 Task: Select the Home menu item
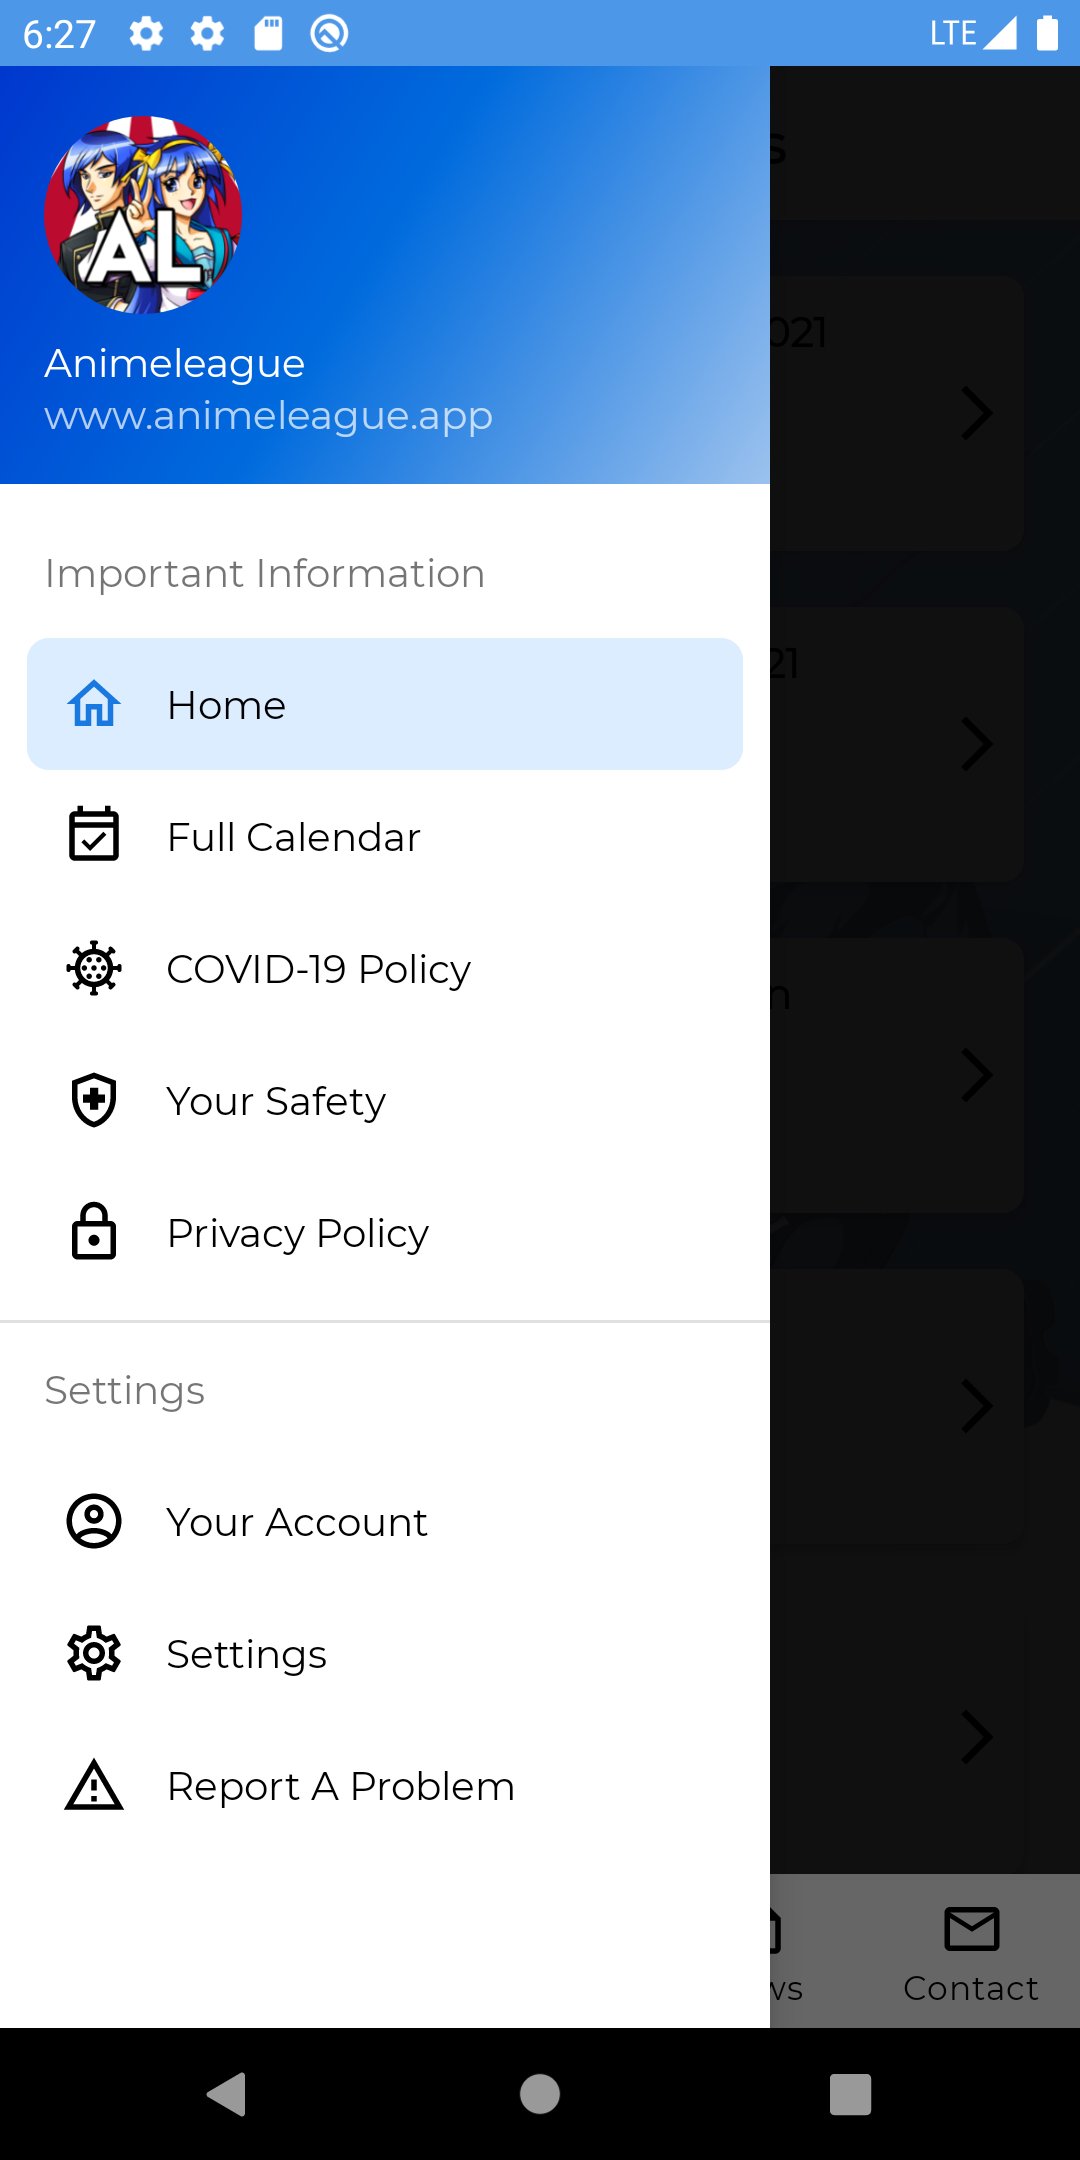tap(385, 704)
